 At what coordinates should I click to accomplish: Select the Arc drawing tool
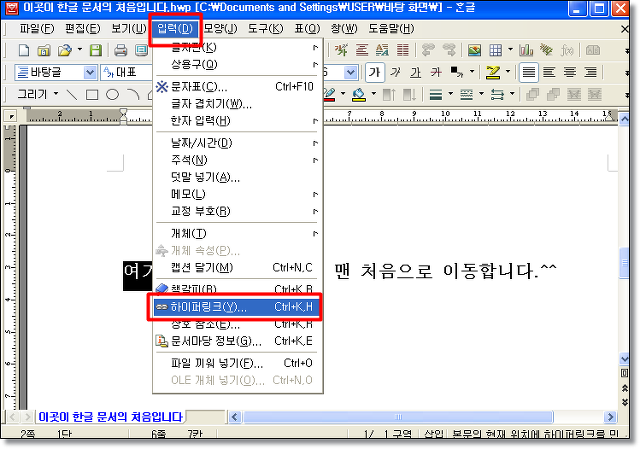pyautogui.click(x=133, y=95)
